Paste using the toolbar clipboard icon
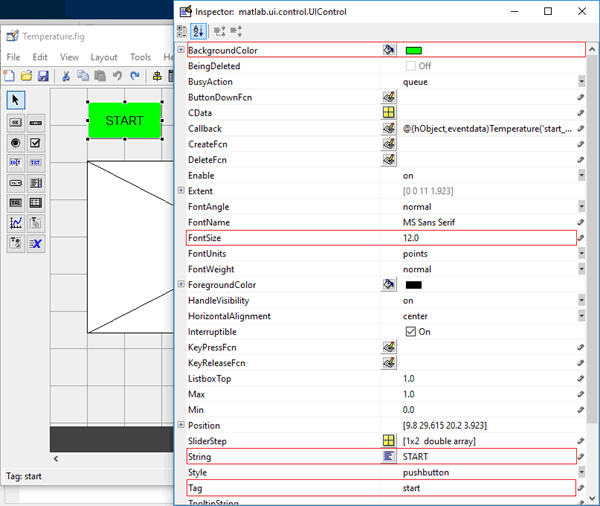Viewport: 600px width, 506px height. click(x=100, y=76)
